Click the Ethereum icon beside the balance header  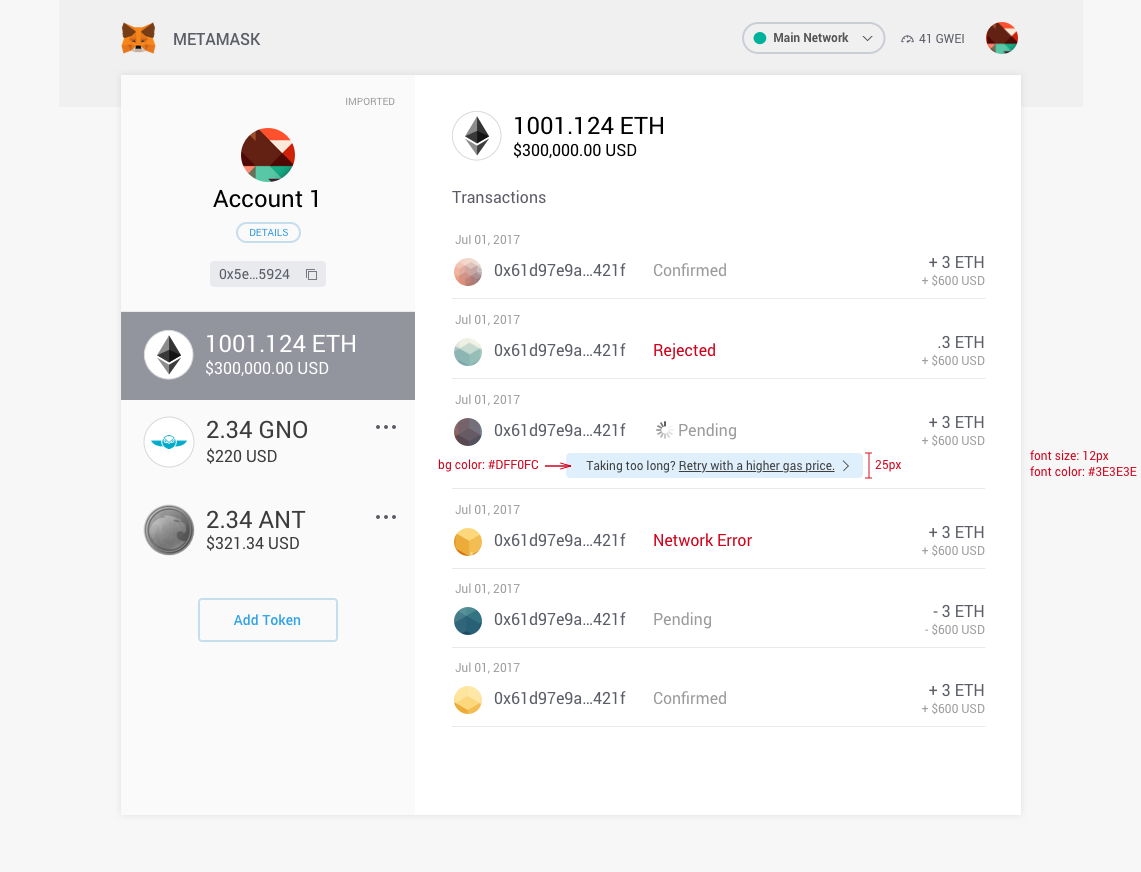477,135
